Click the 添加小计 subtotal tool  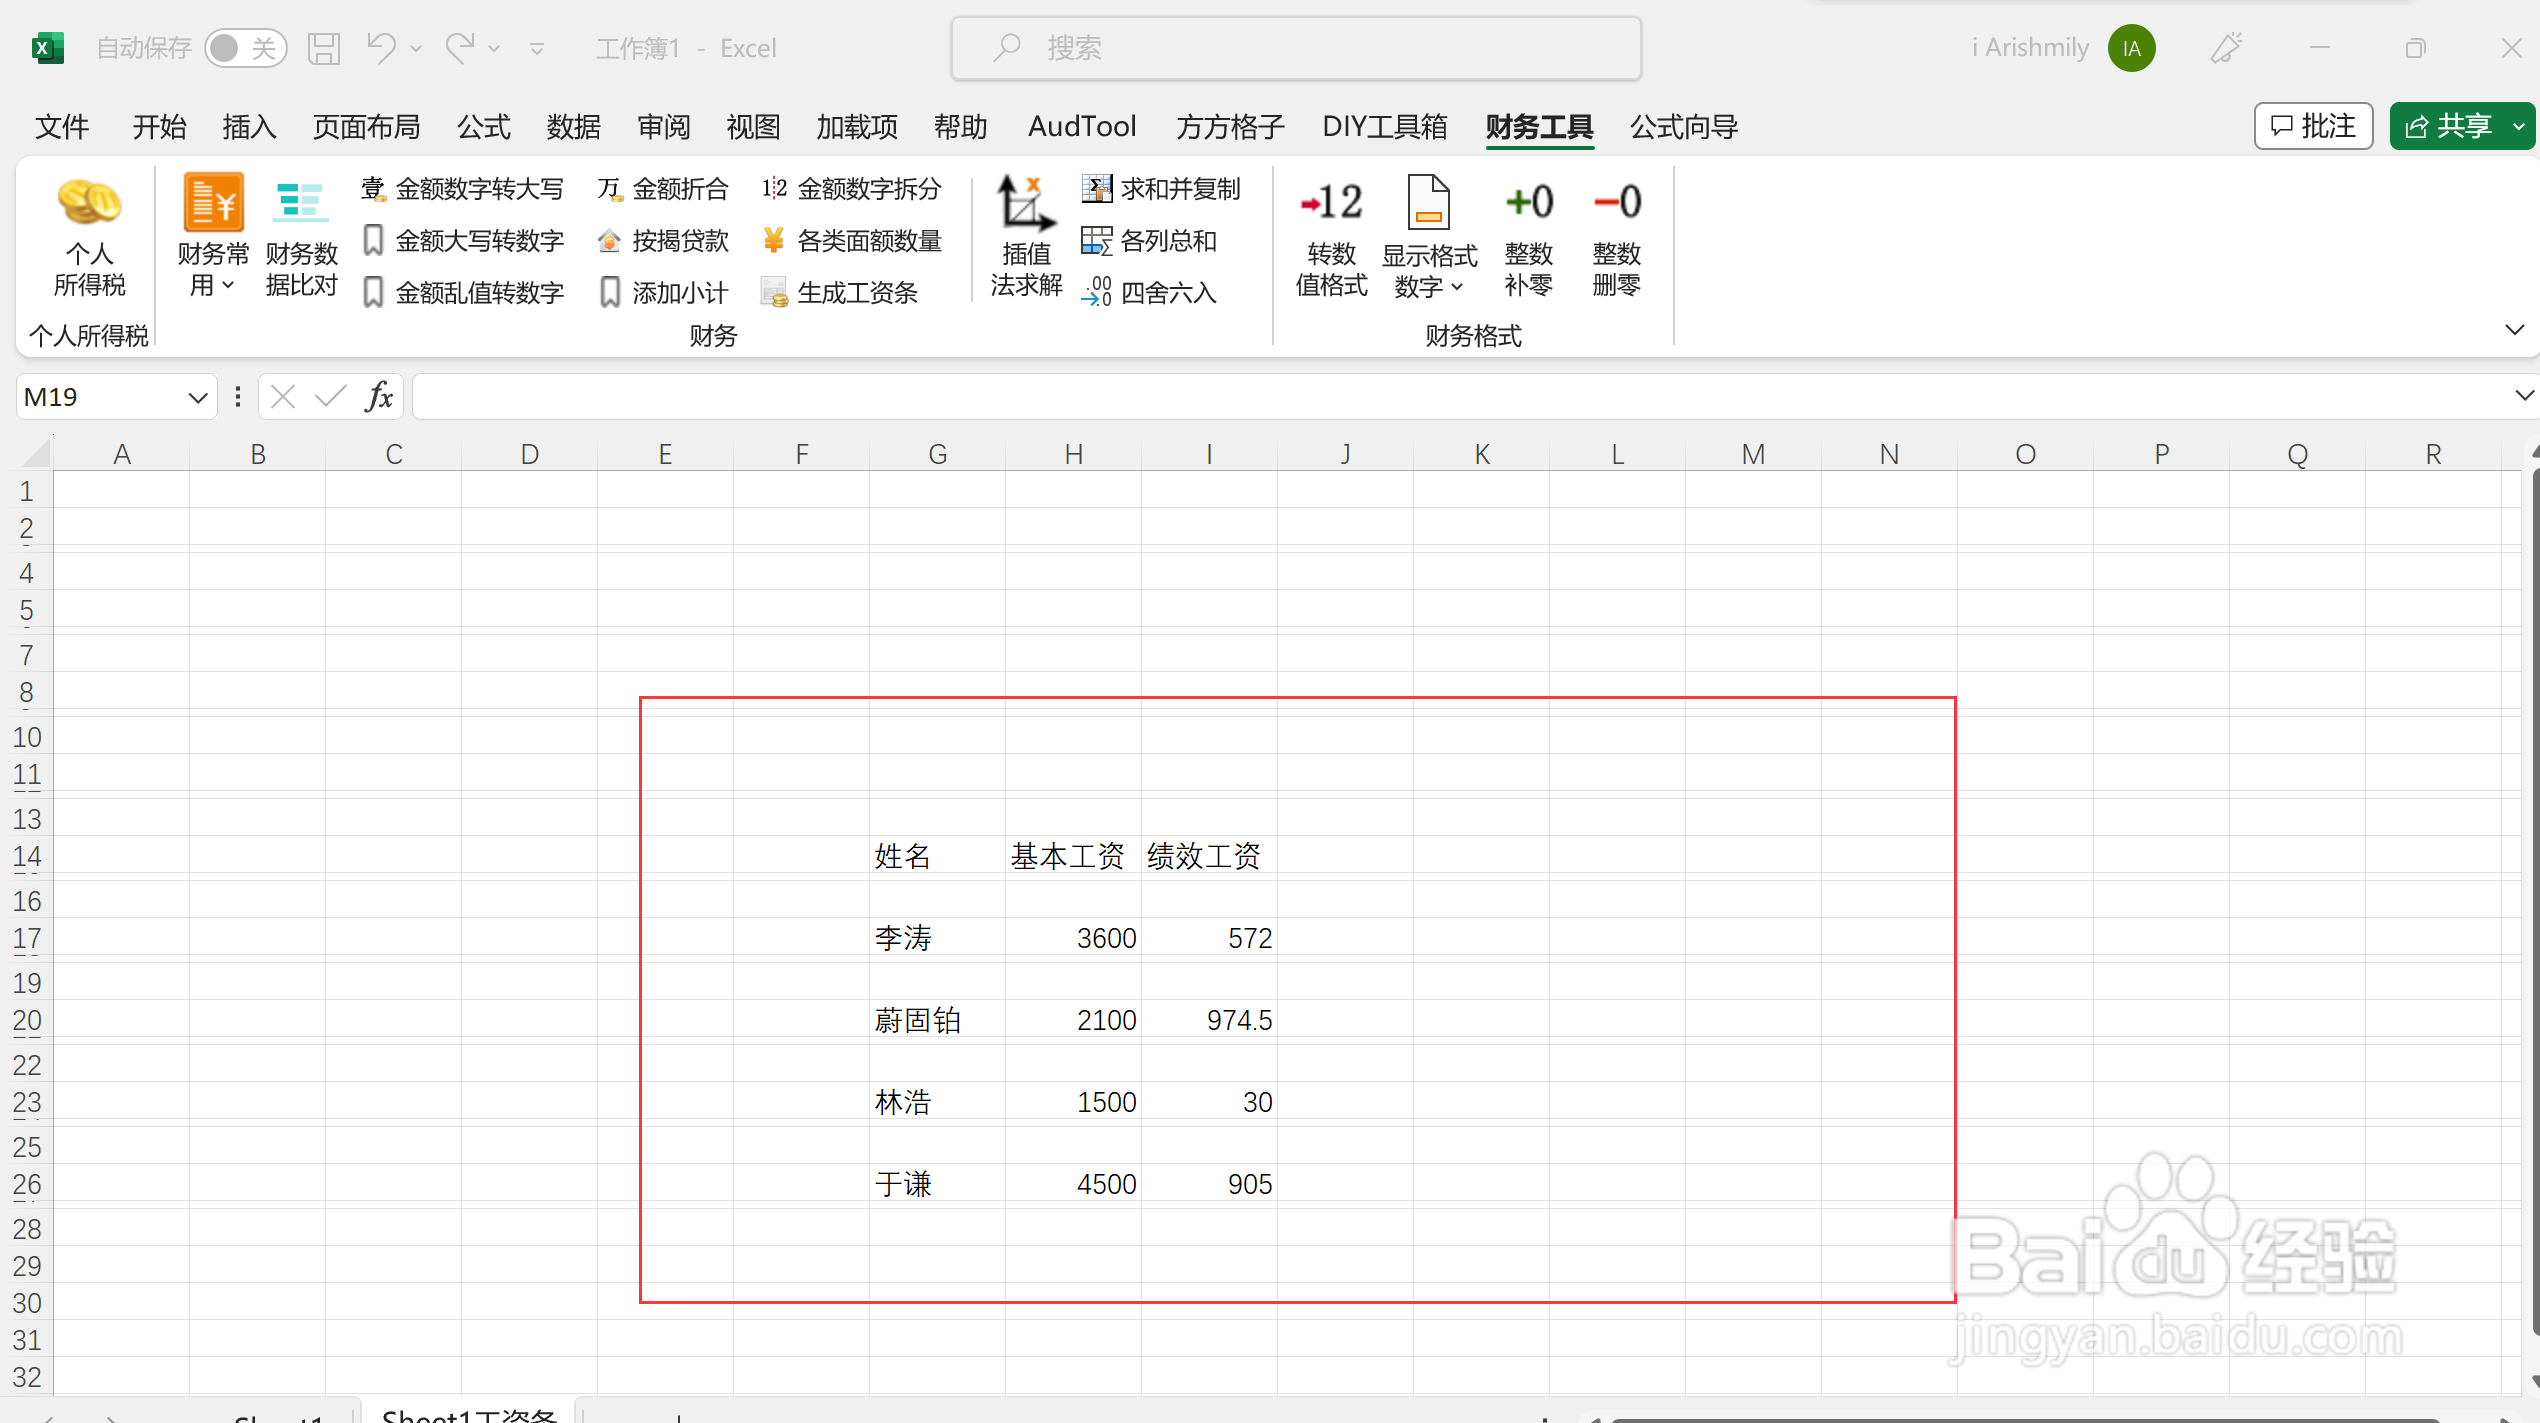[x=663, y=293]
